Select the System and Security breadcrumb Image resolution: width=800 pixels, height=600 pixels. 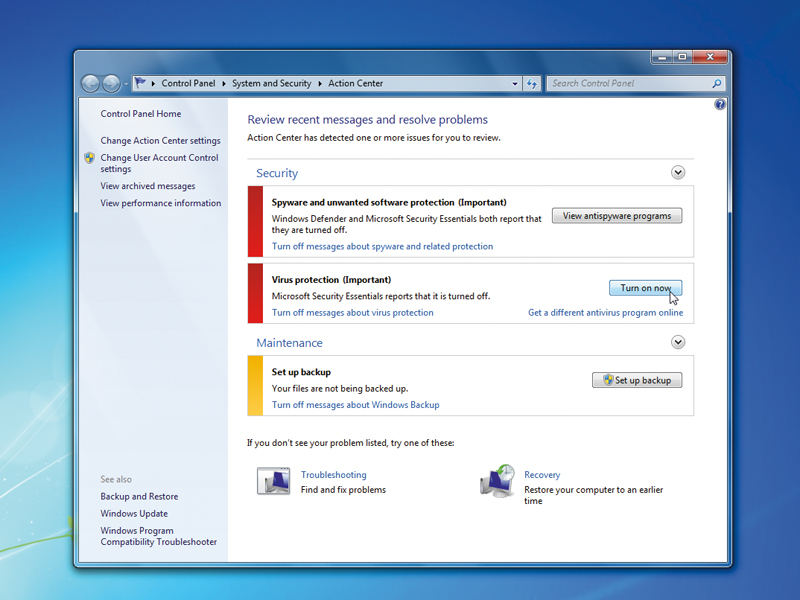pos(271,83)
